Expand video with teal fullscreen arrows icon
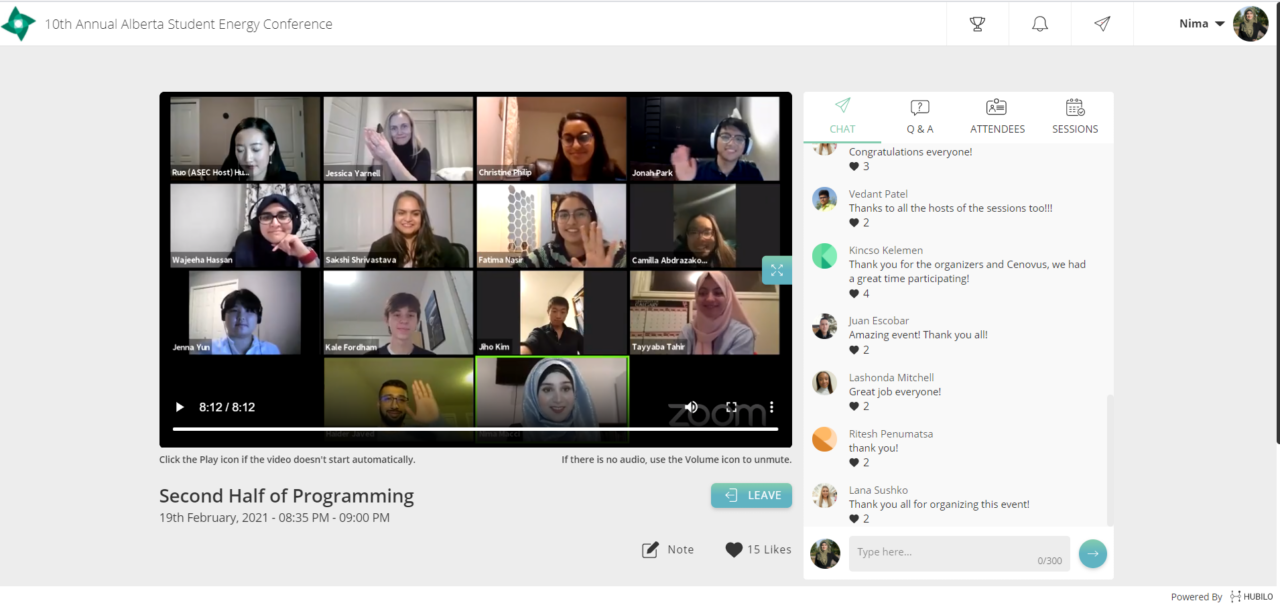This screenshot has width=1280, height=605. [776, 270]
